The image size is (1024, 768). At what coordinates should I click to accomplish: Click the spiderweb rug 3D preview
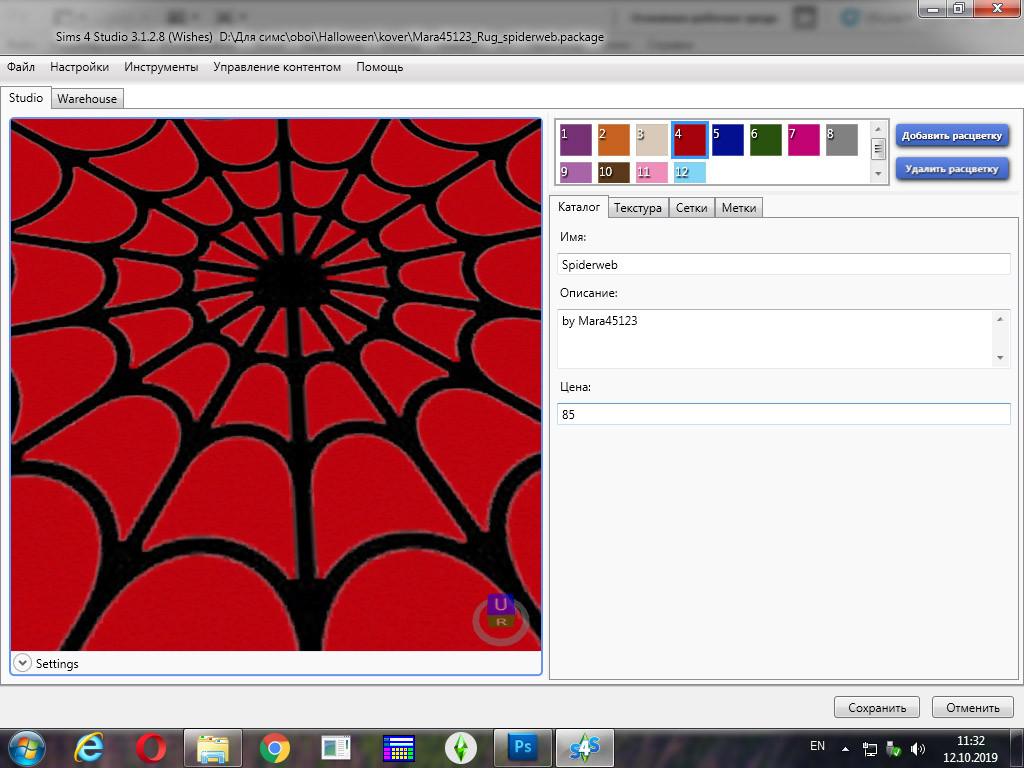[276, 384]
